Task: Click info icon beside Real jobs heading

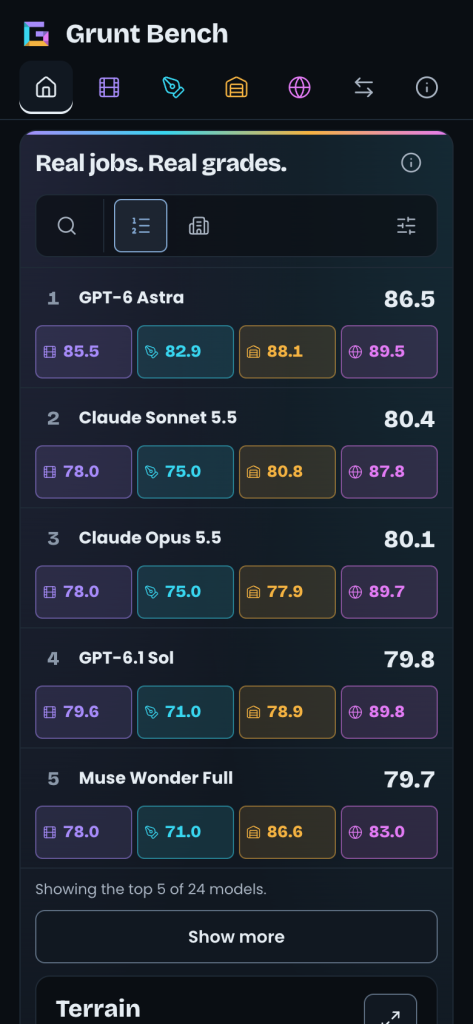Action: [x=411, y=163]
